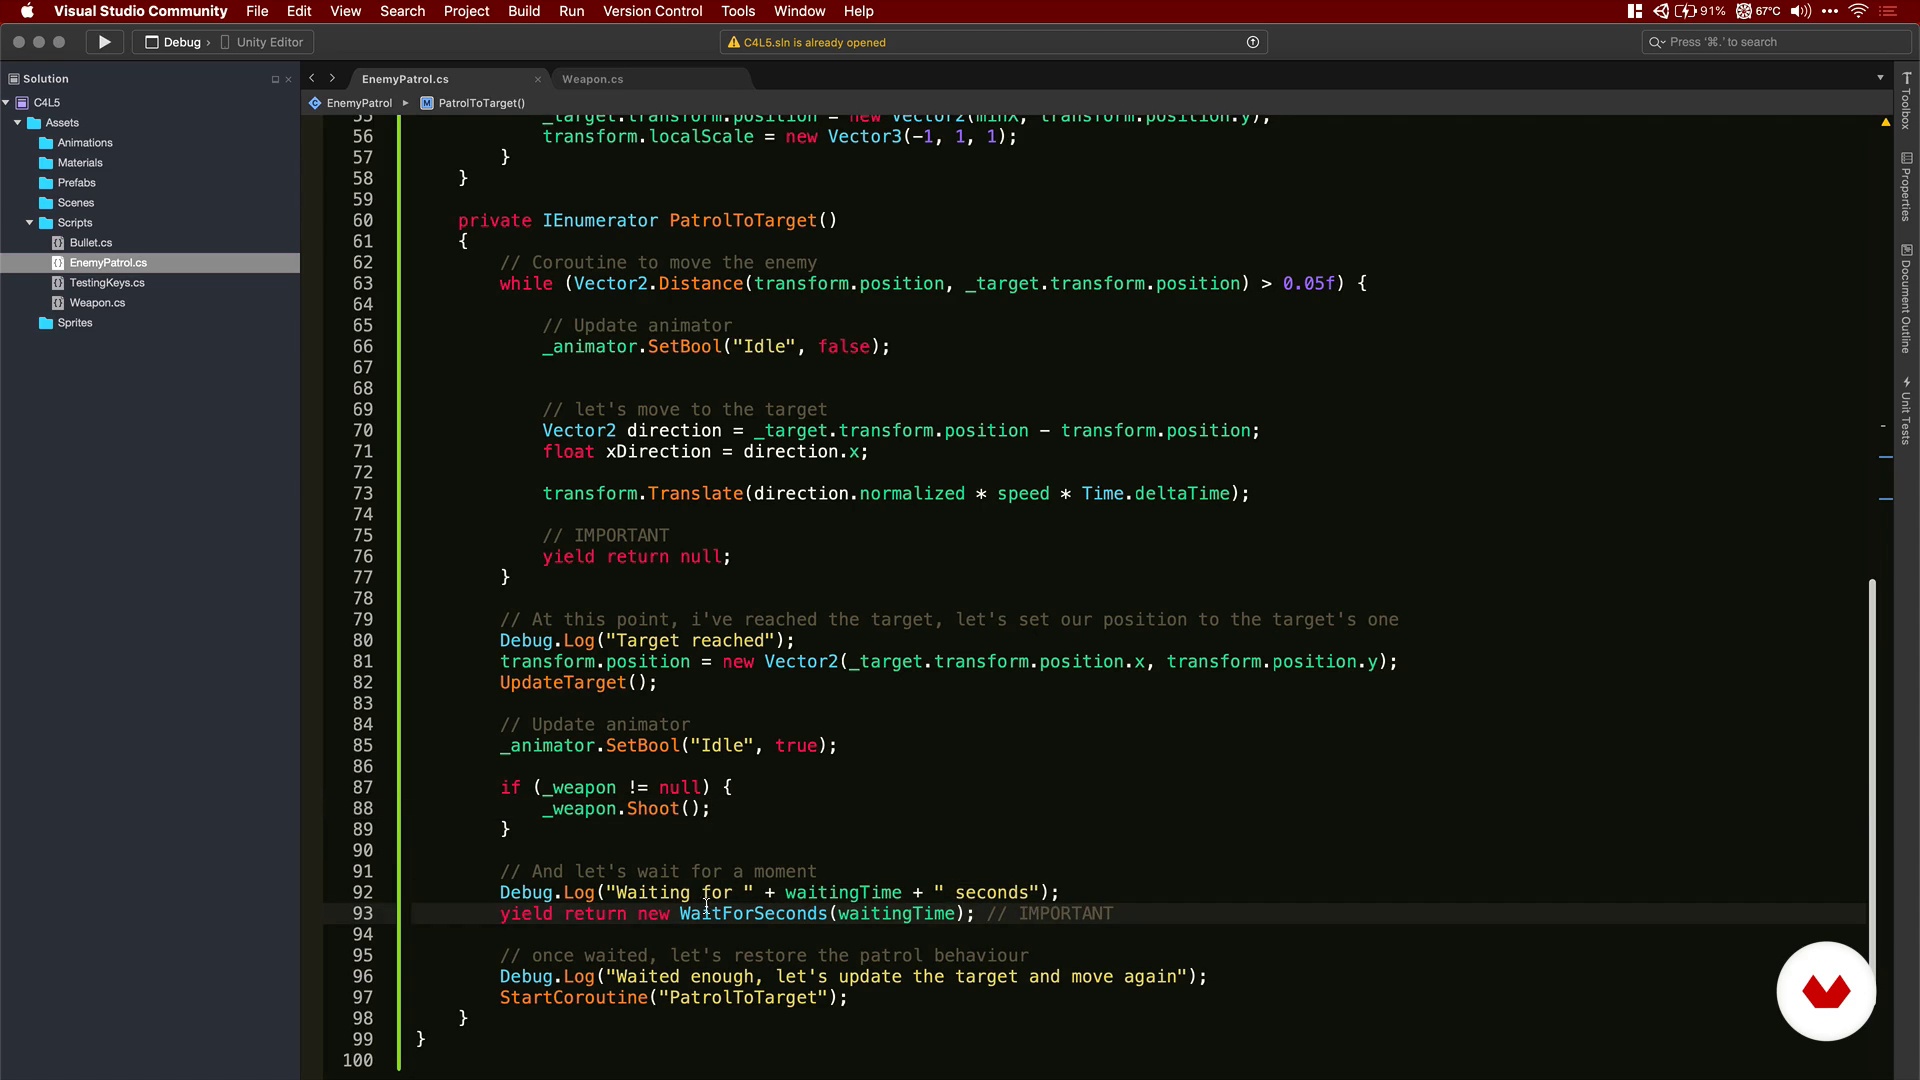Click 'WaitForSeconds' on line 93
The width and height of the screenshot is (1920, 1080).
[754, 914]
